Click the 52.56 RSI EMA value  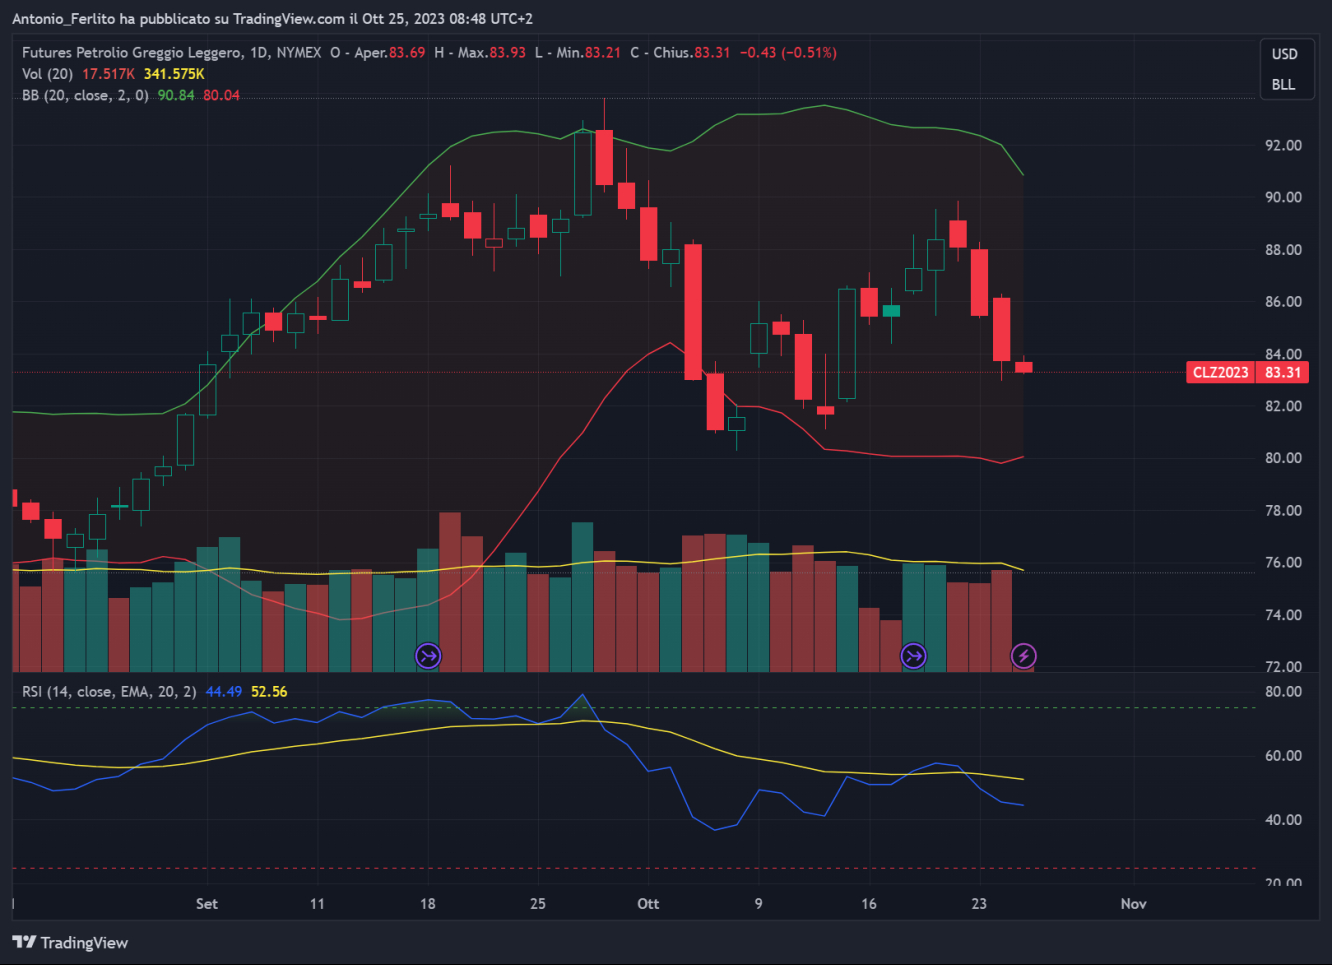[x=269, y=691]
